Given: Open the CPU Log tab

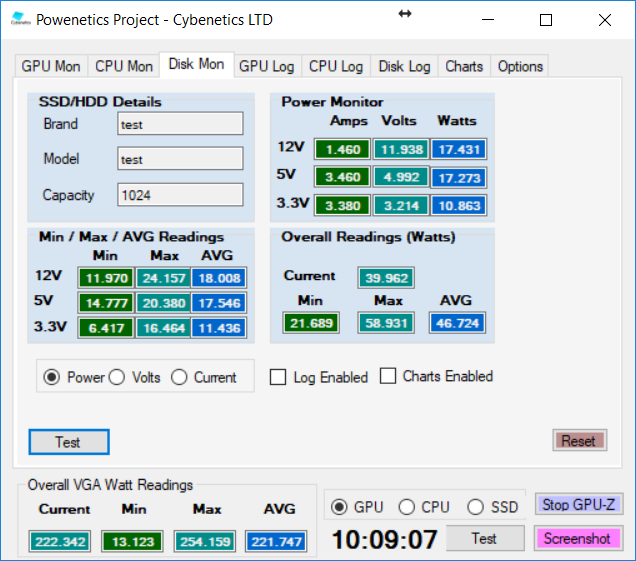Looking at the screenshot, I should [x=336, y=66].
